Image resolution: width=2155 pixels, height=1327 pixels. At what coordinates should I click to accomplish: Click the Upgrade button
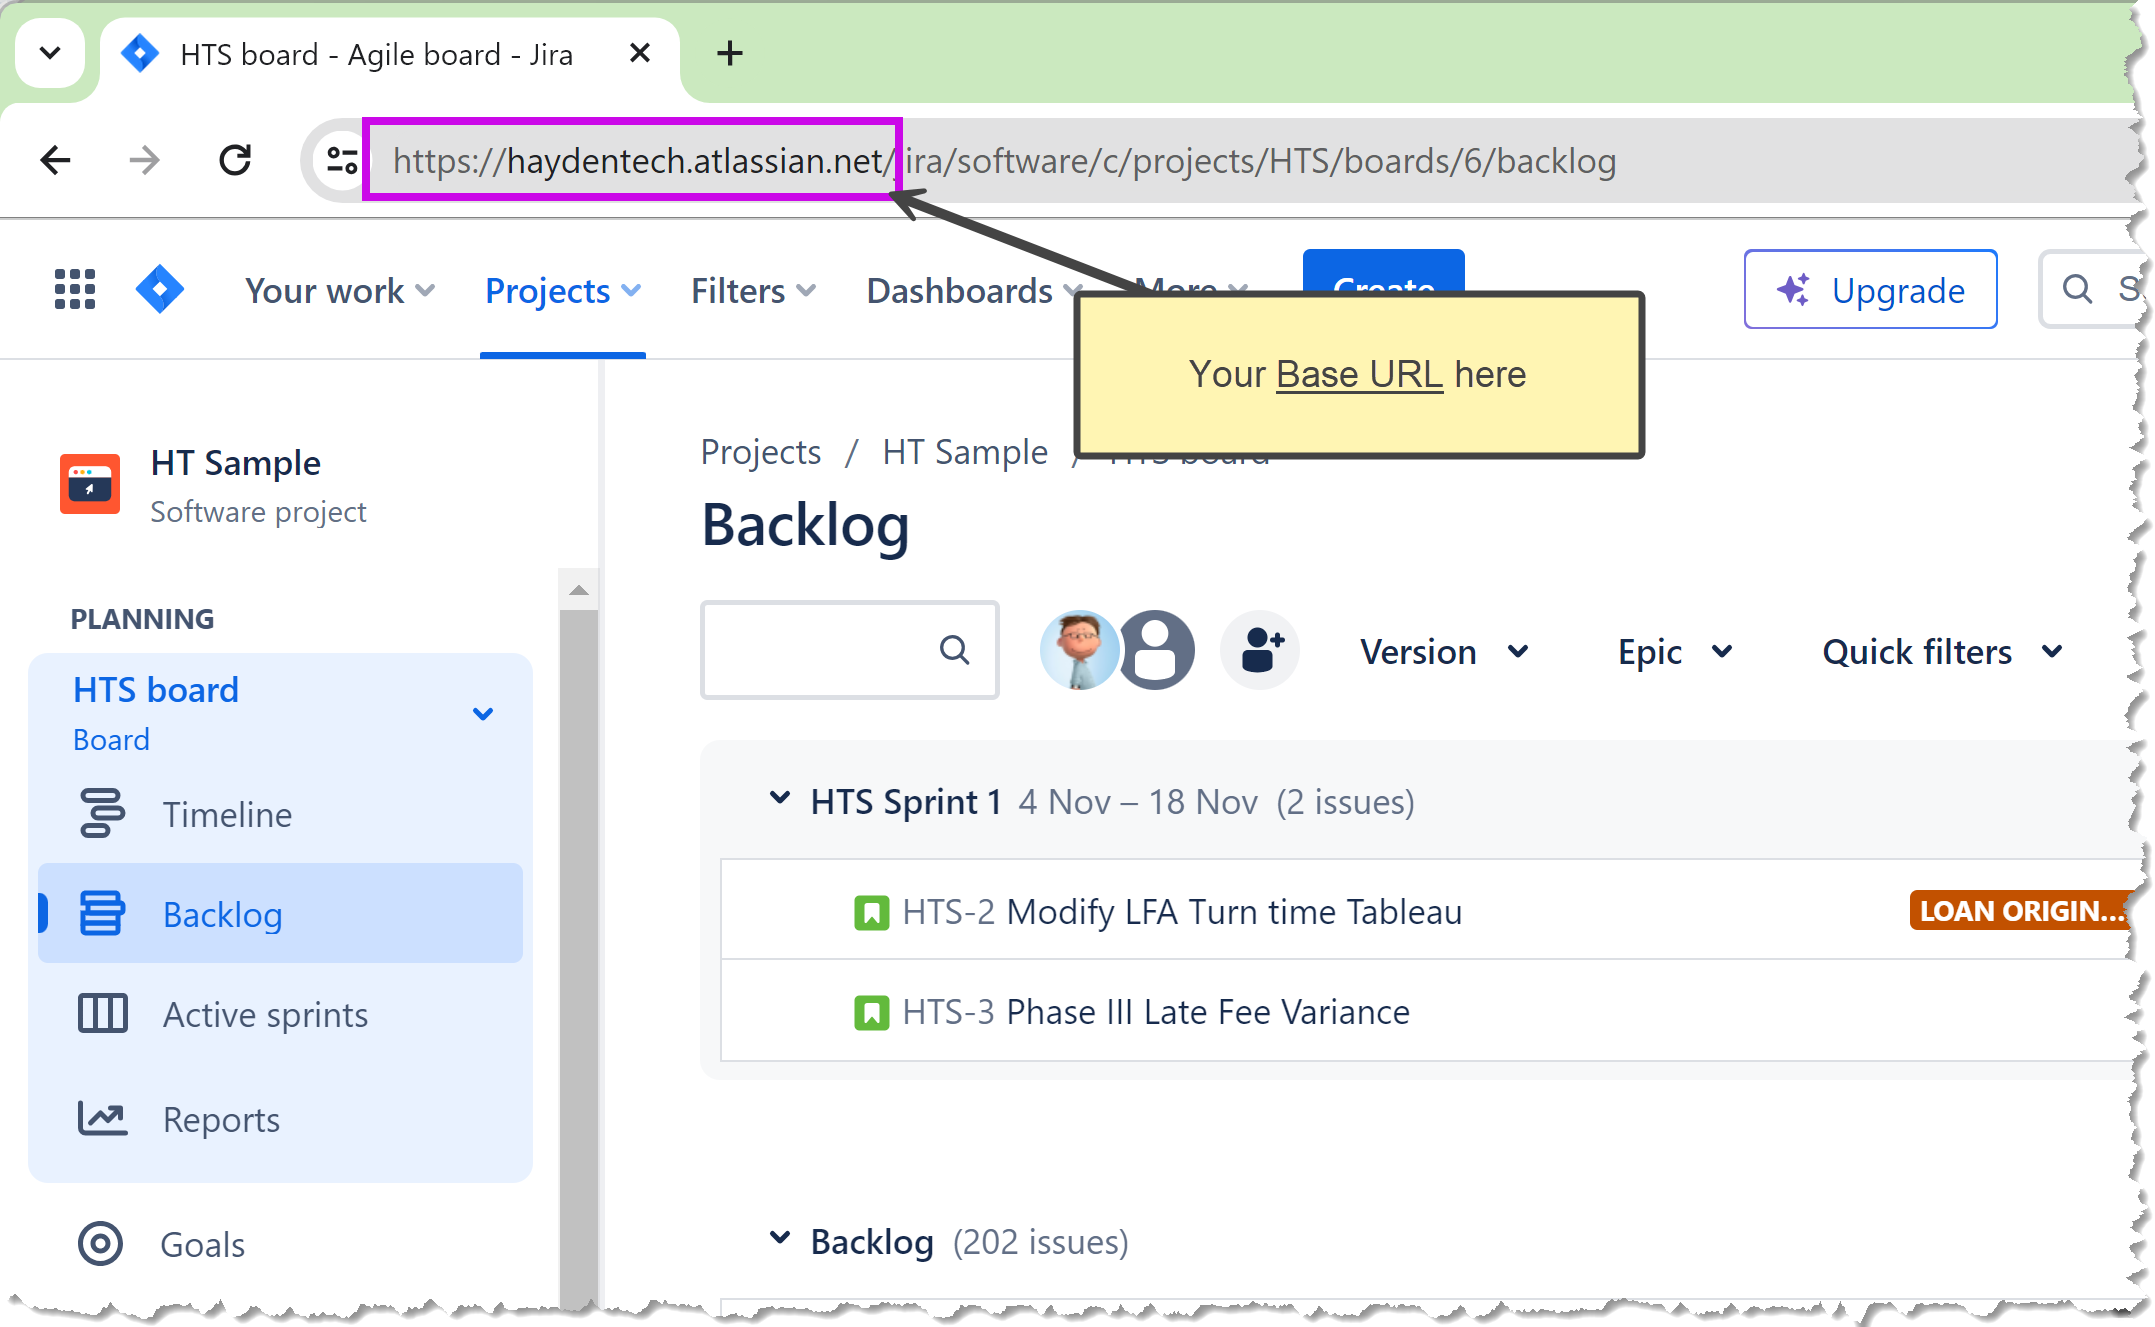tap(1870, 290)
